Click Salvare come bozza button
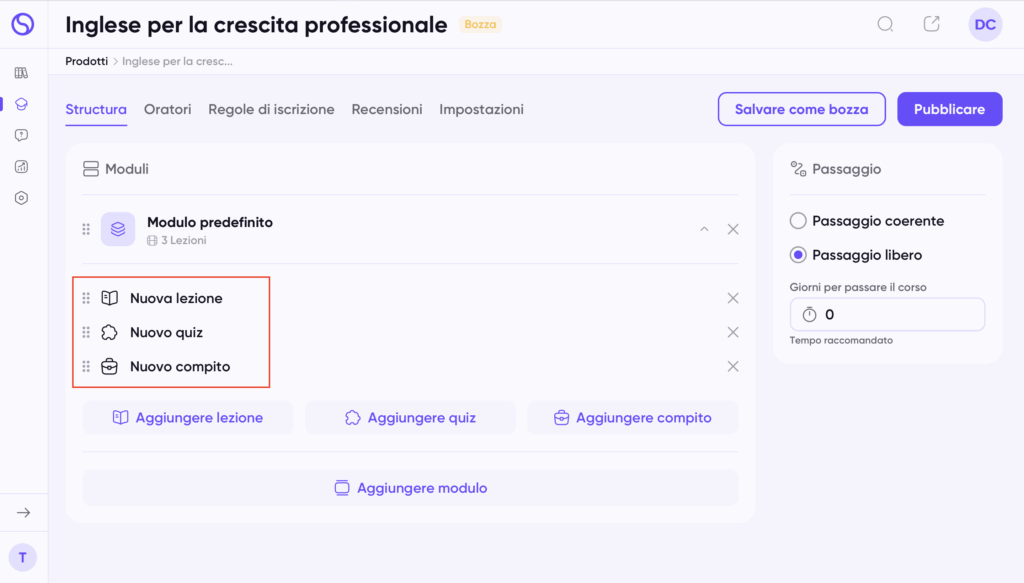Image resolution: width=1024 pixels, height=583 pixels. tap(801, 109)
